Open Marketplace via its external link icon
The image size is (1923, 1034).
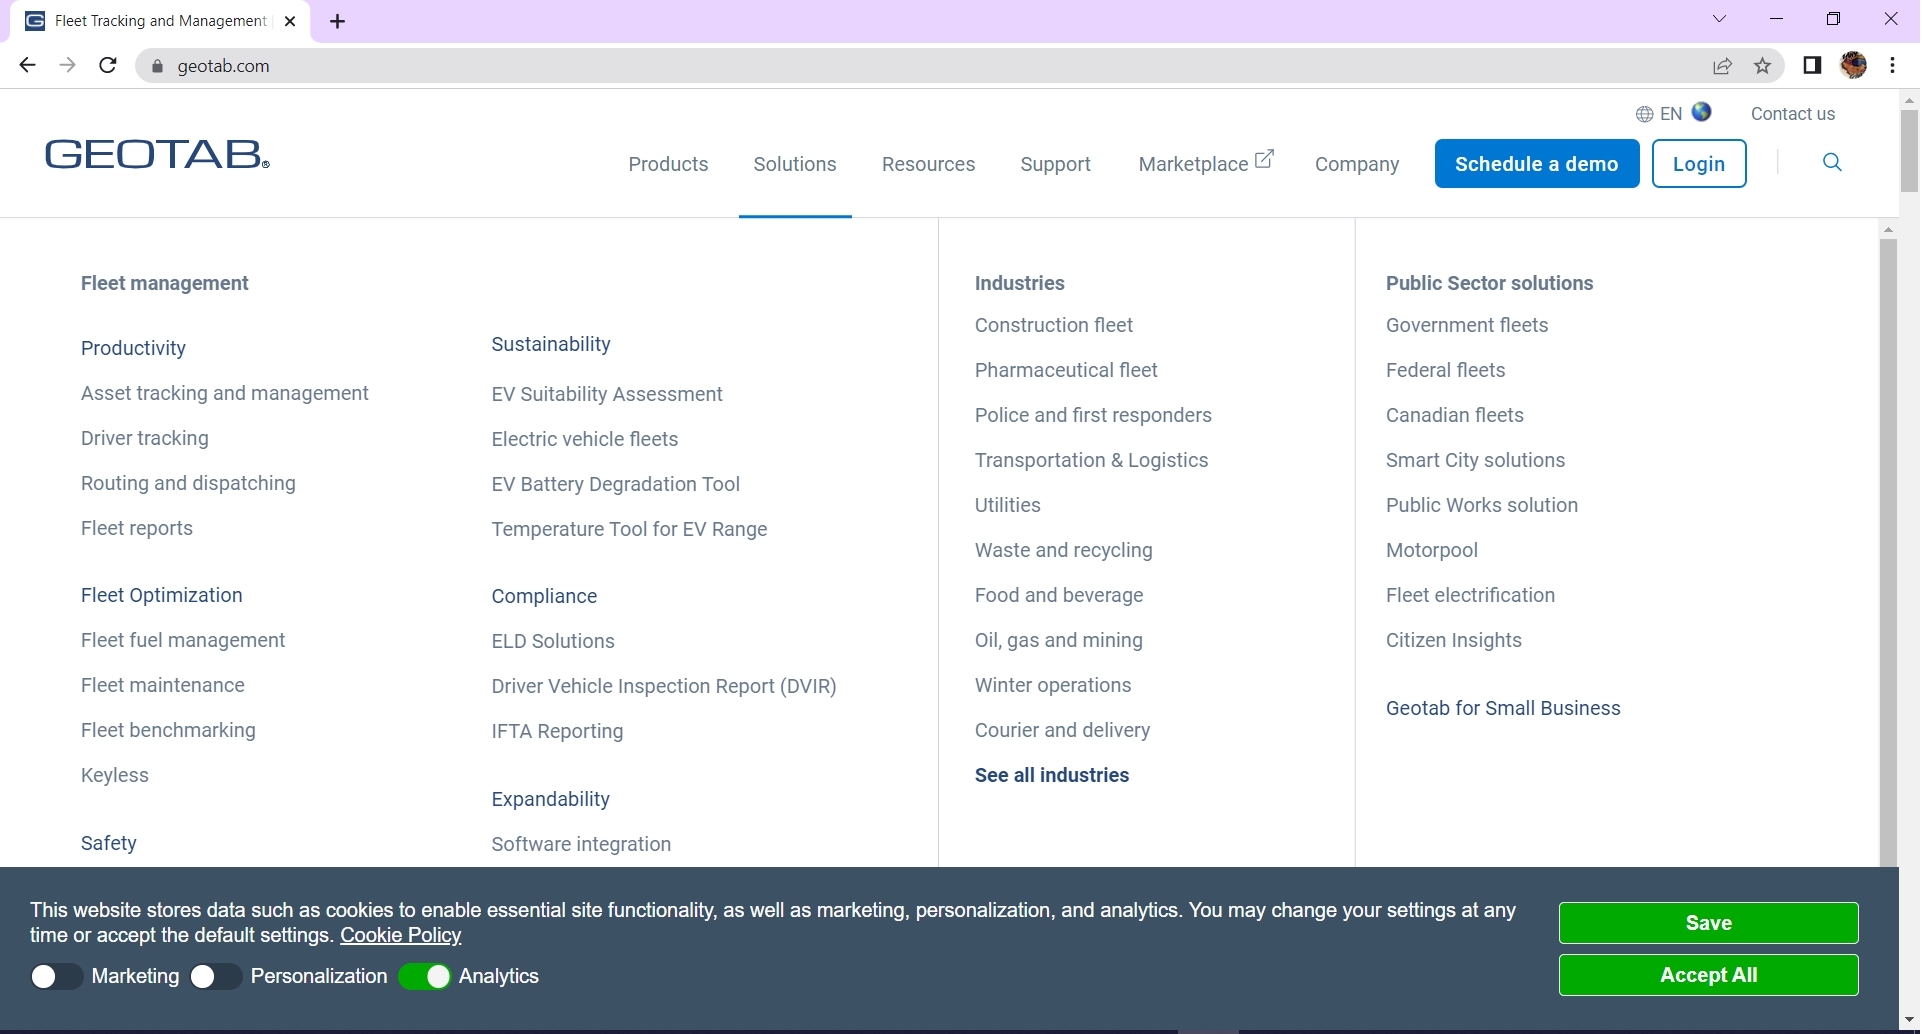point(1263,156)
